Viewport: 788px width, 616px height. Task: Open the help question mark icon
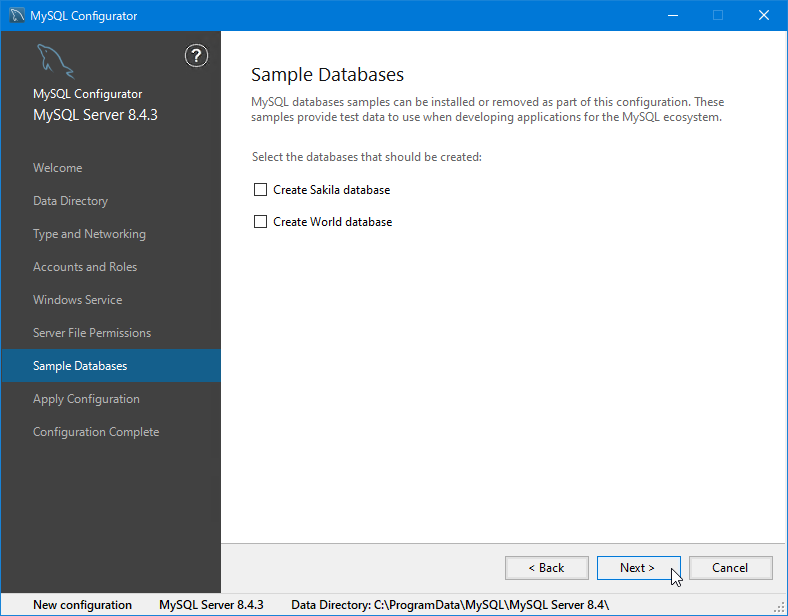click(196, 56)
